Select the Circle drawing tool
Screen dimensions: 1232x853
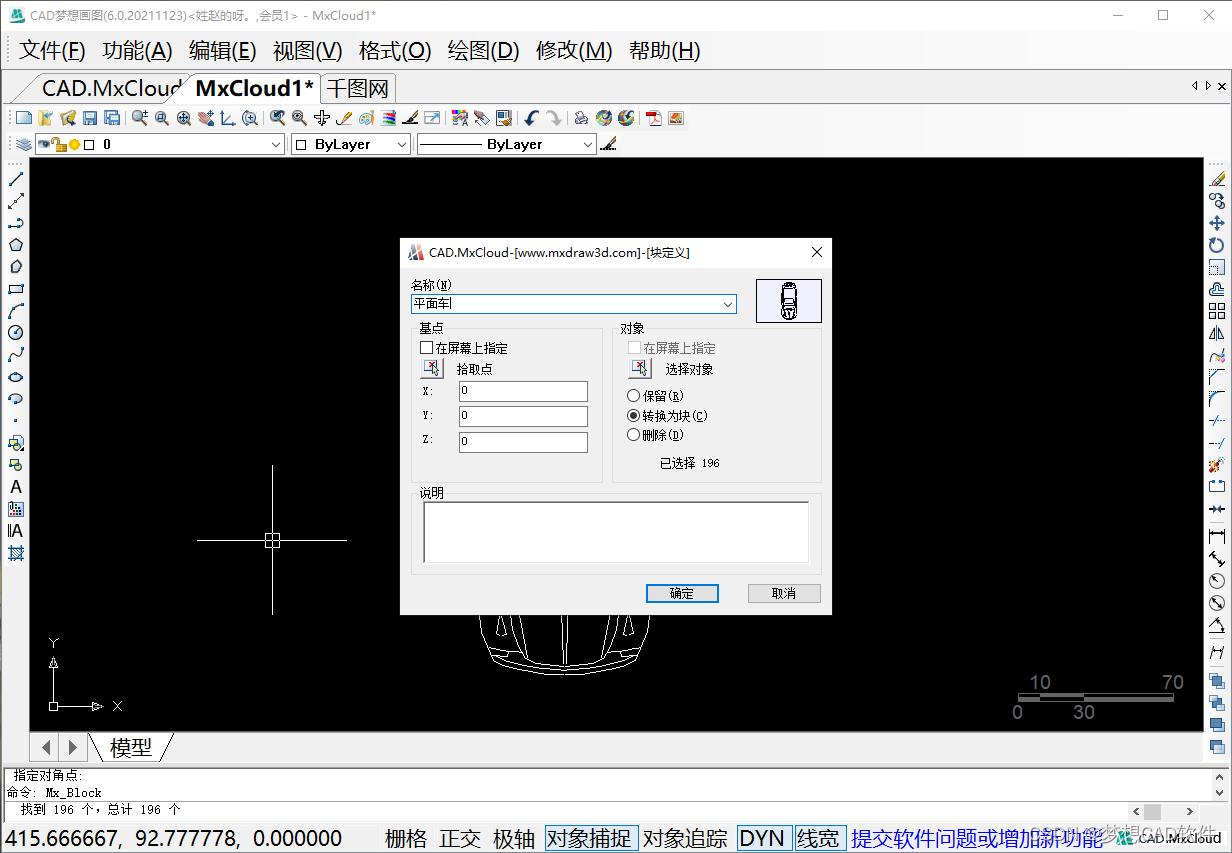[16, 333]
